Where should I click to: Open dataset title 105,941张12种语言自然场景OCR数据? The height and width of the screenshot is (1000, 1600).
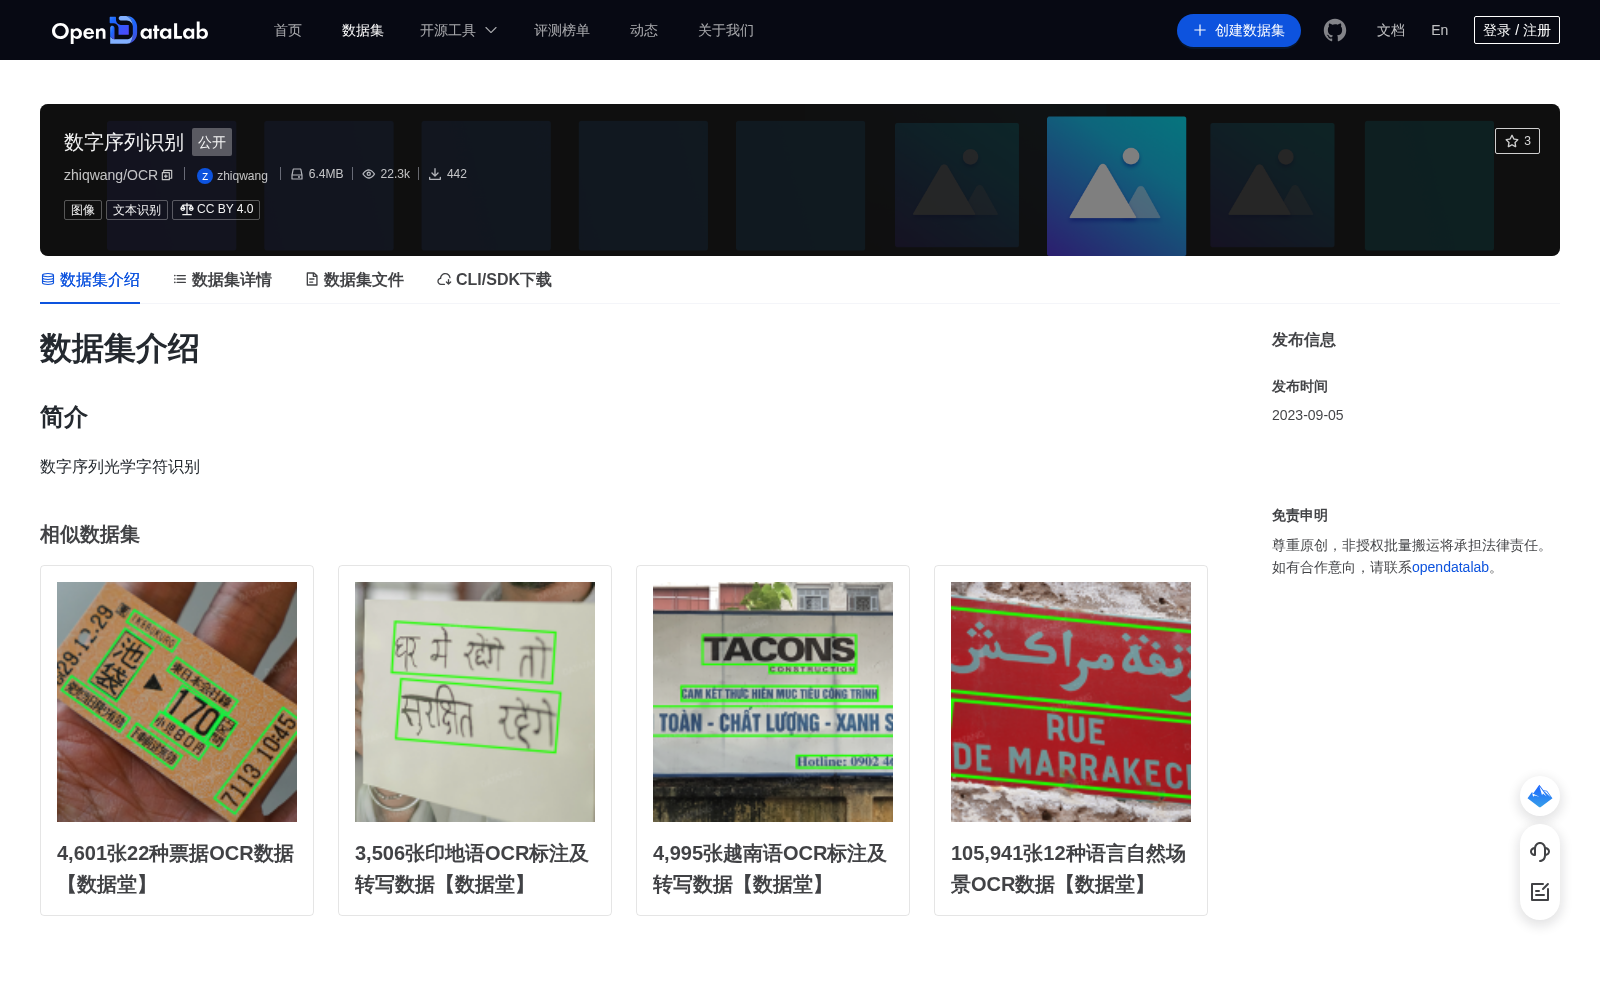pos(1069,869)
